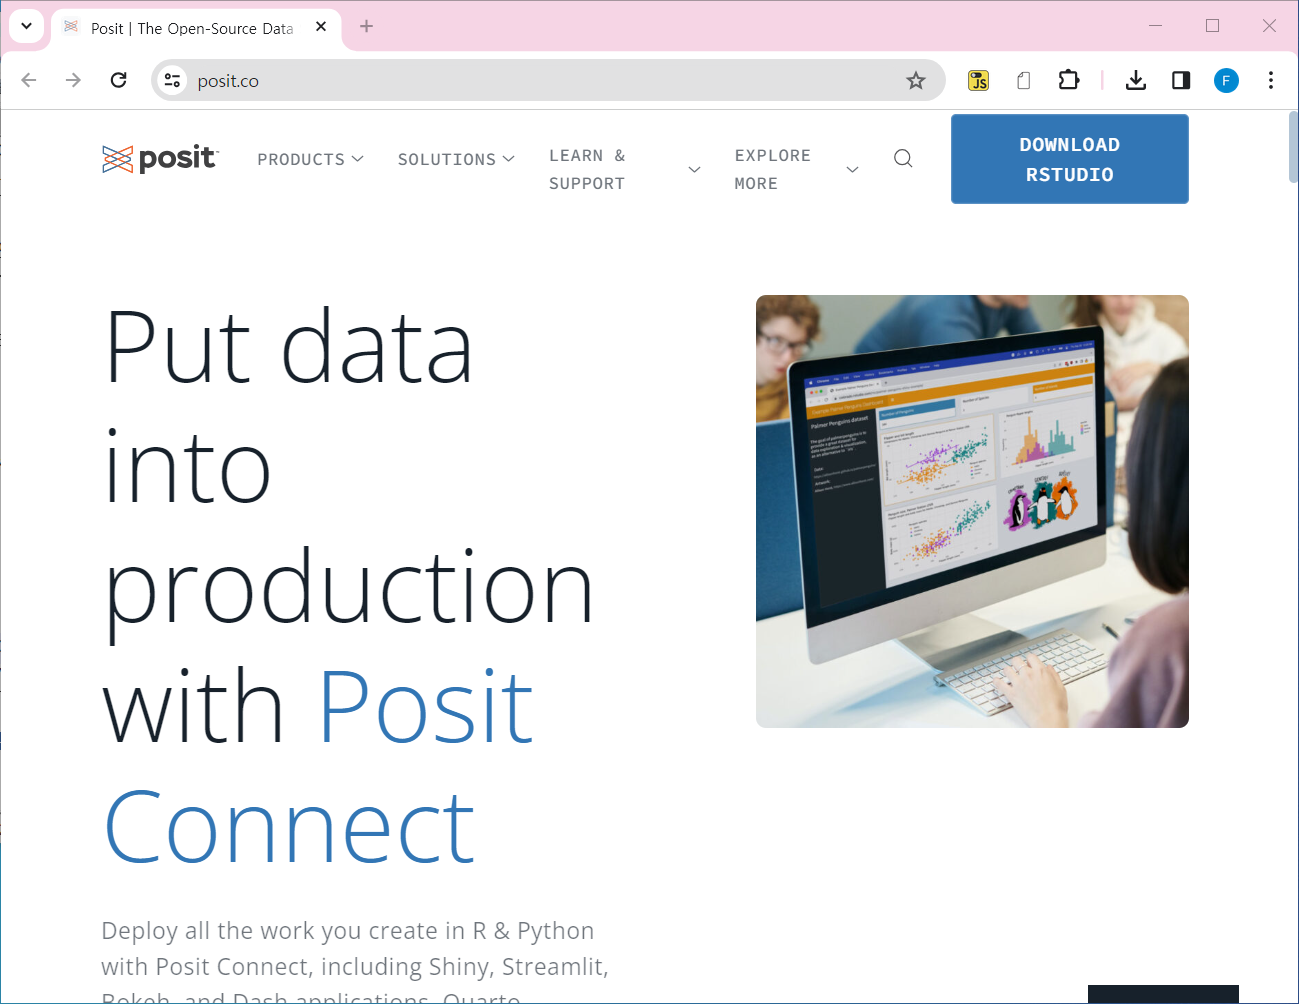1299x1004 pixels.
Task: Click the browser forward arrow
Action: coord(73,80)
